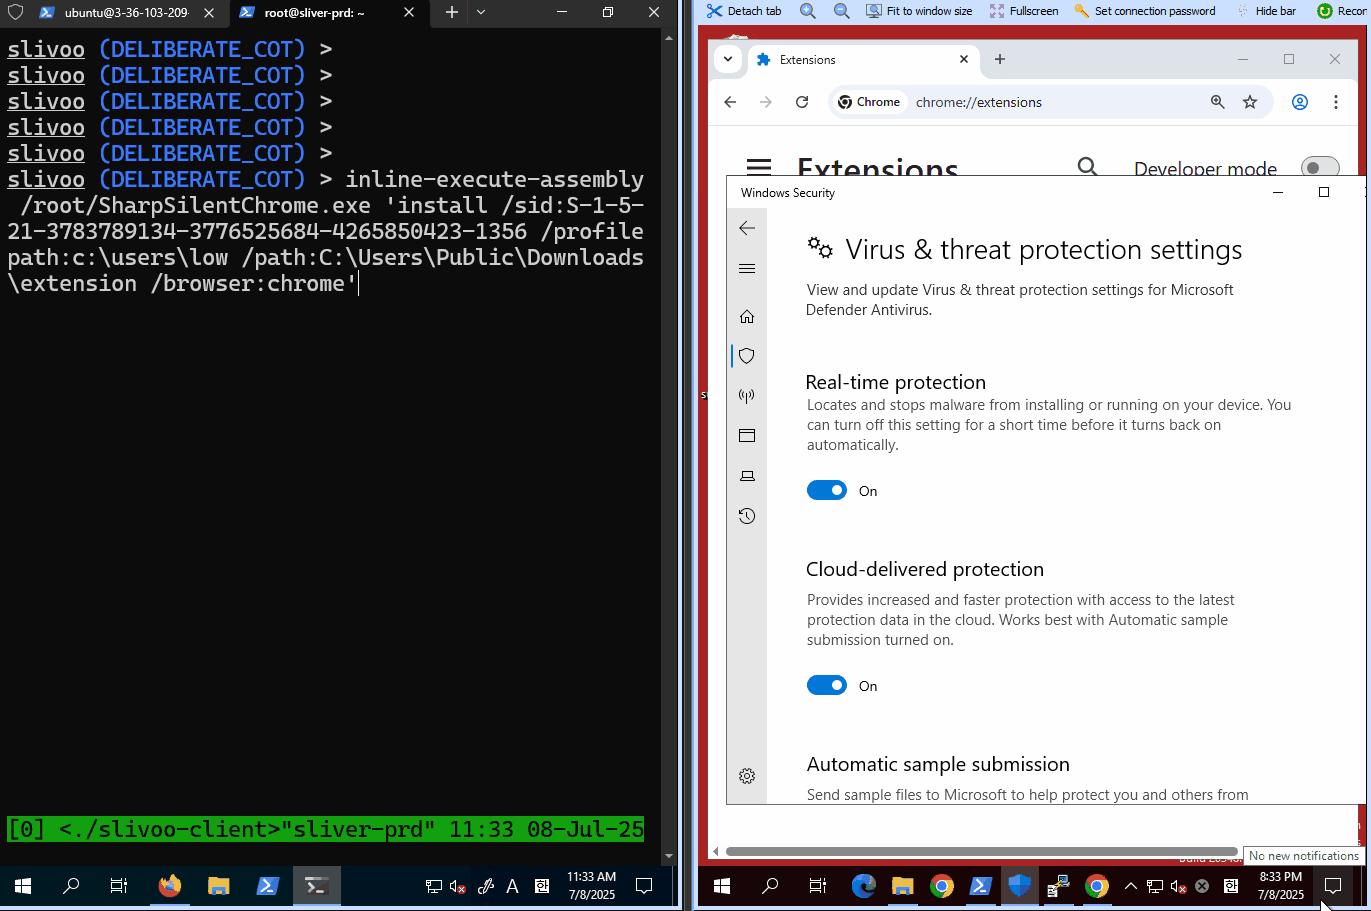This screenshot has height=911, width=1371.
Task: Click the 11:33 AM taskbar clock
Action: tap(592, 886)
